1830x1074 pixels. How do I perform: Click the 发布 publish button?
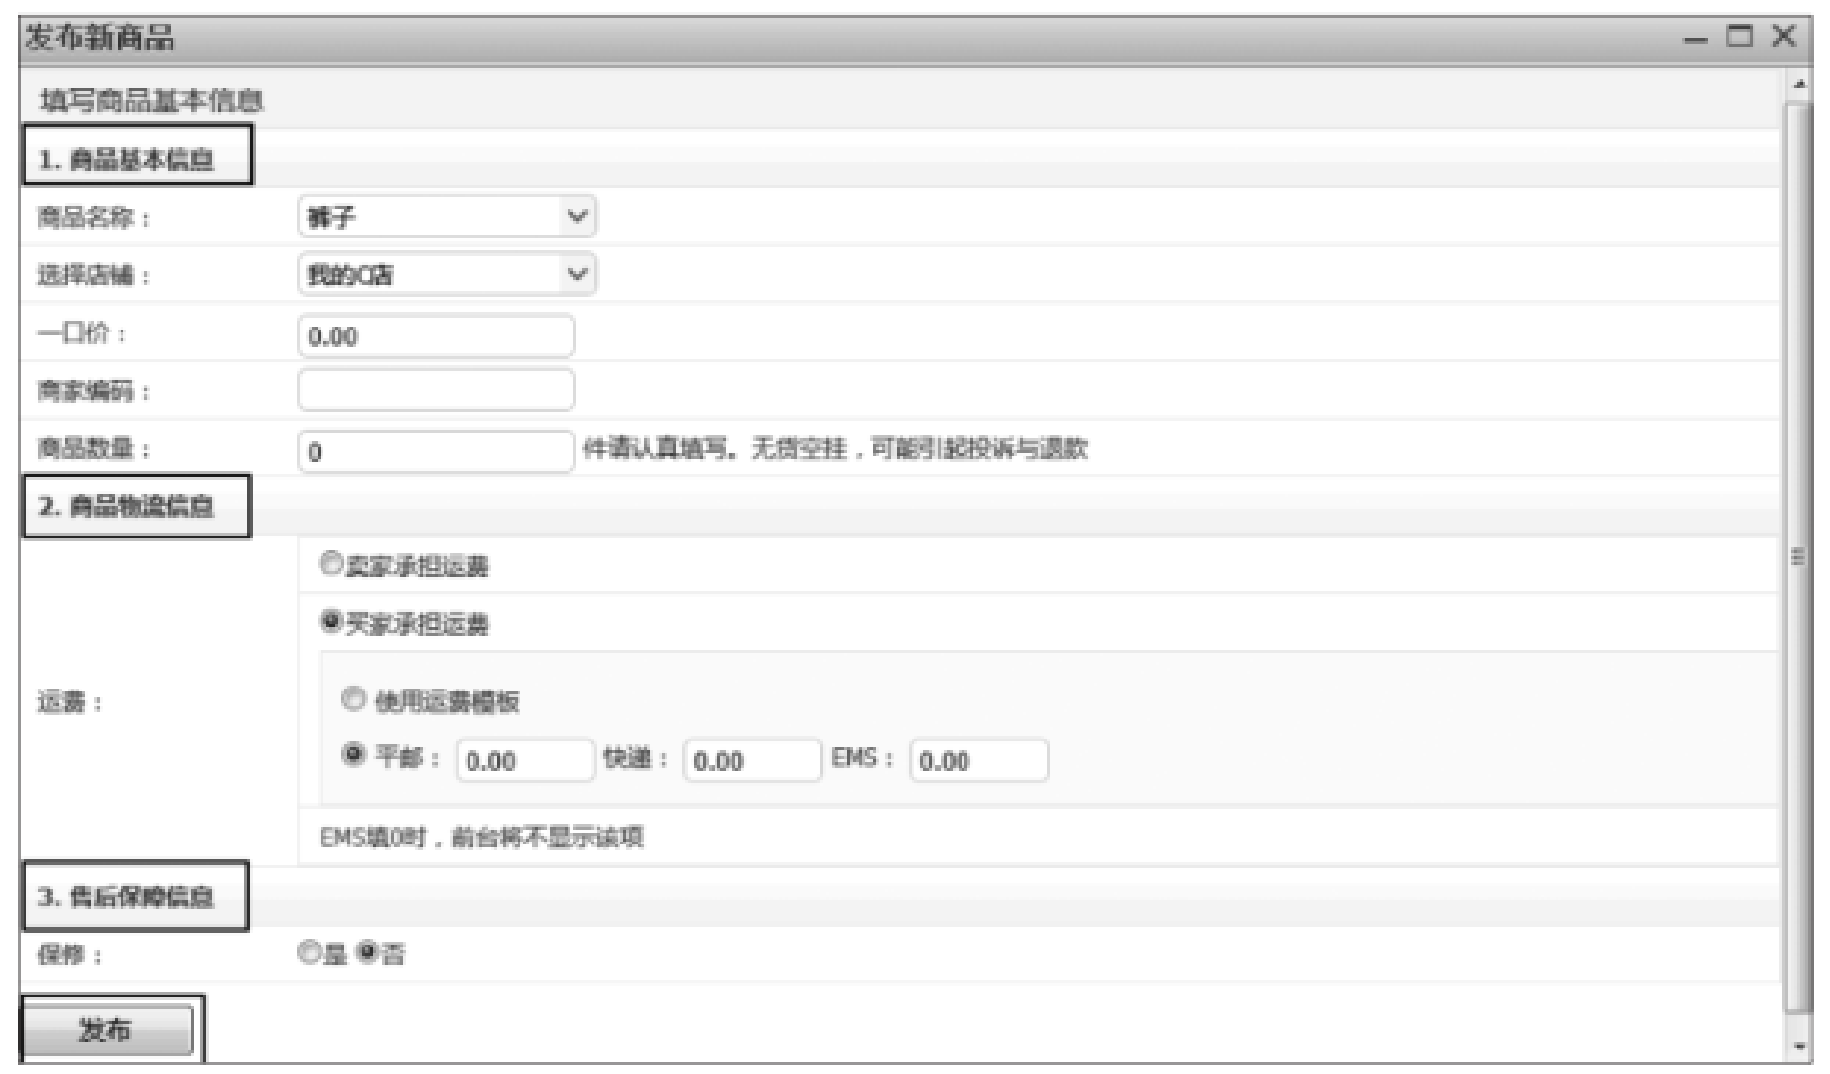107,1030
